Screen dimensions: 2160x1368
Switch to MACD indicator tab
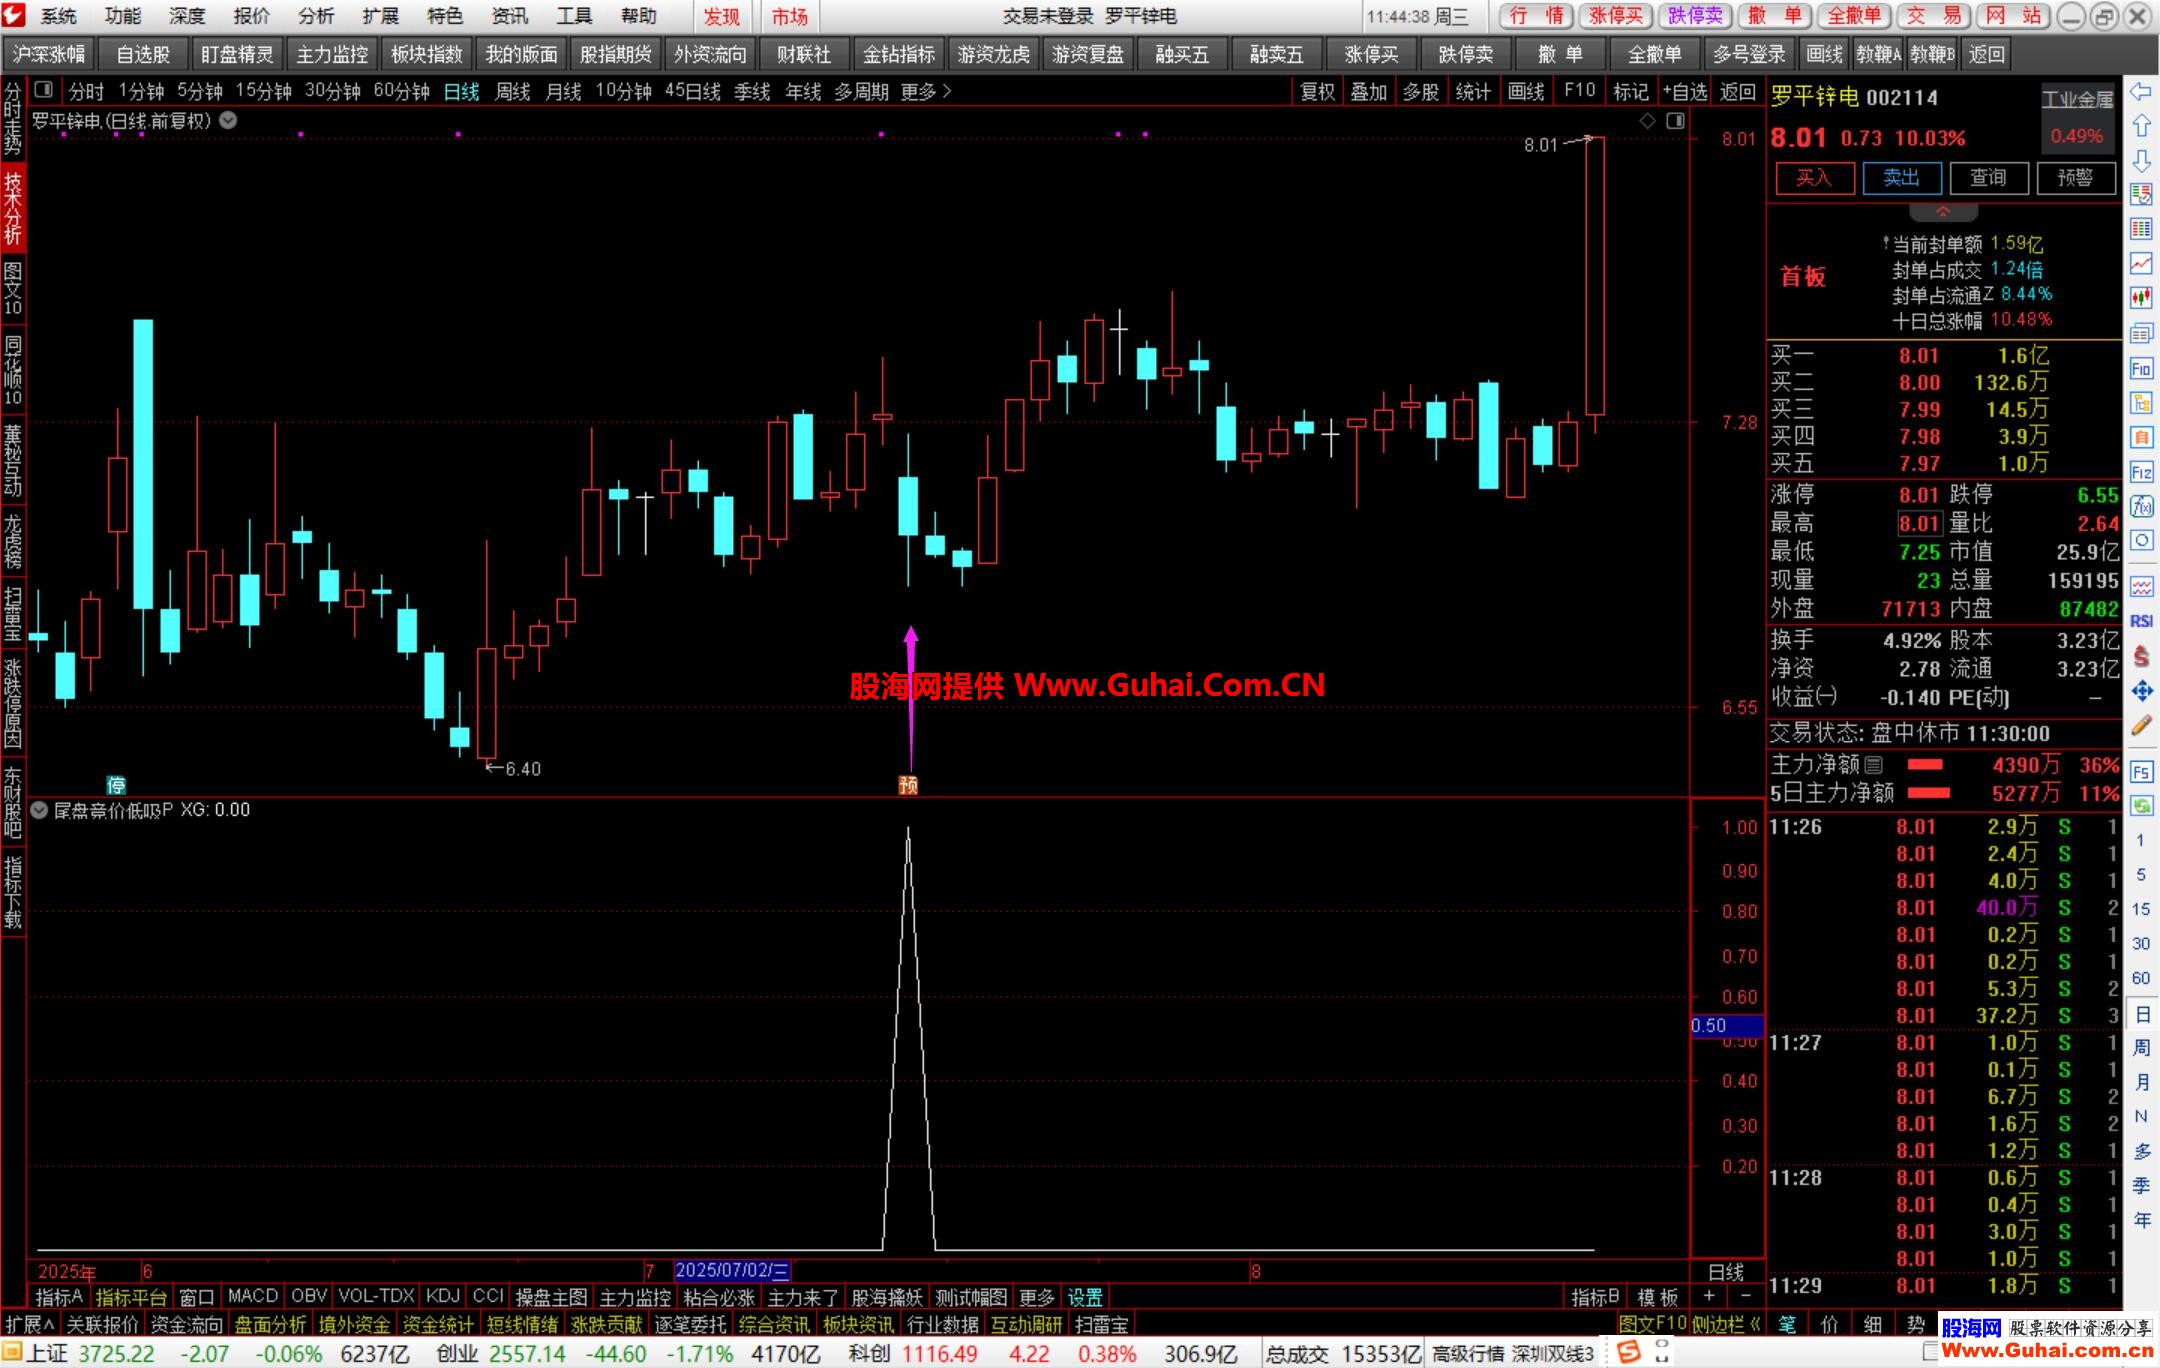[x=252, y=1297]
